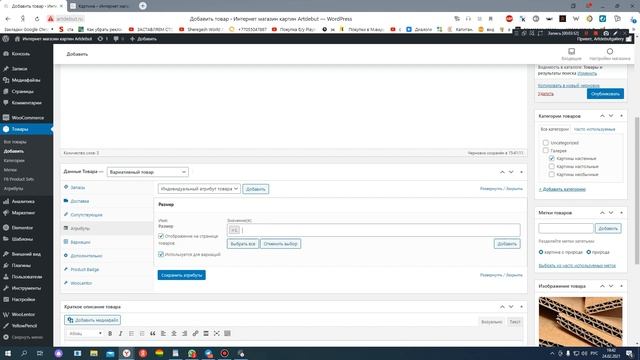Toggle Галерея category checkbox
The image size is (640, 360).
546,151
